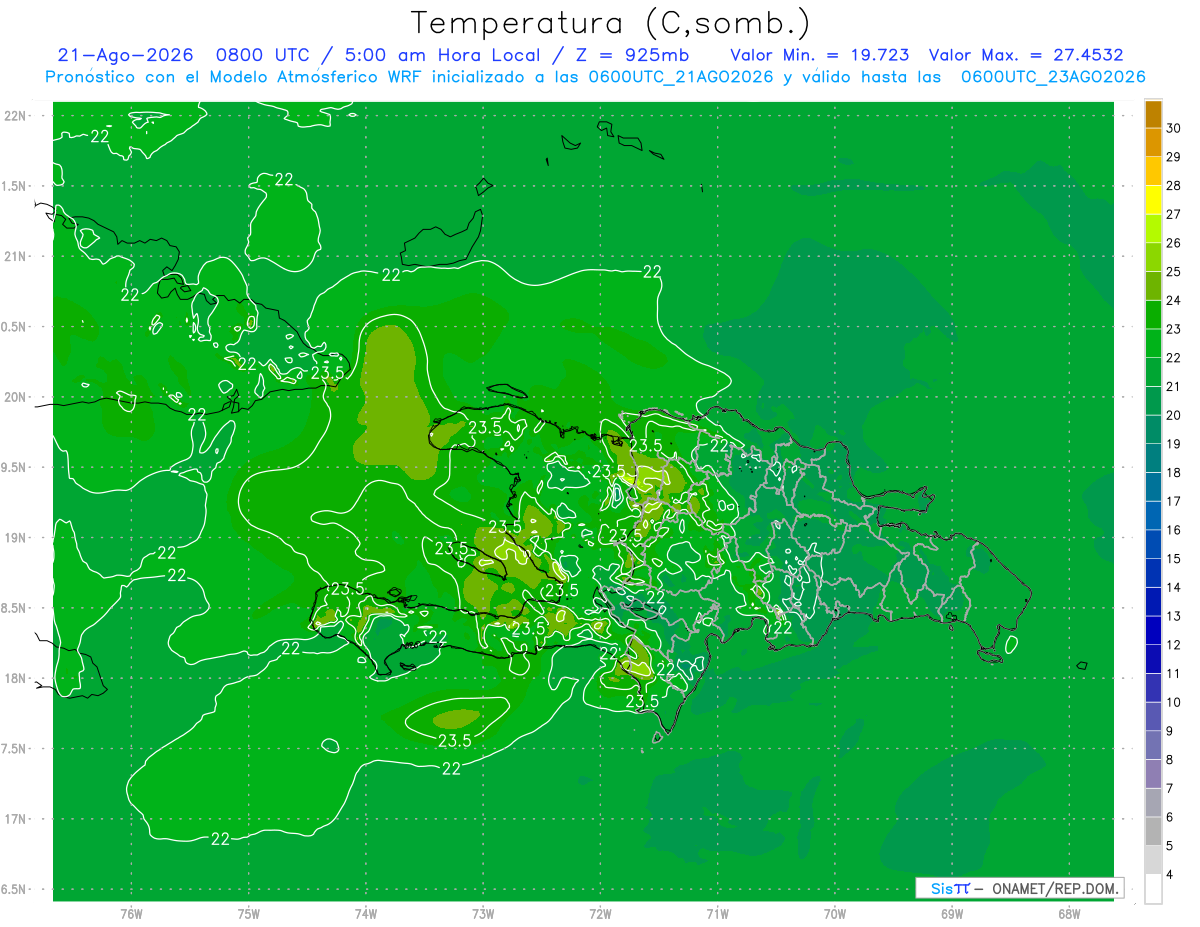Click the 19N latitude axis label
The width and height of the screenshot is (1200, 927).
[x=16, y=537]
